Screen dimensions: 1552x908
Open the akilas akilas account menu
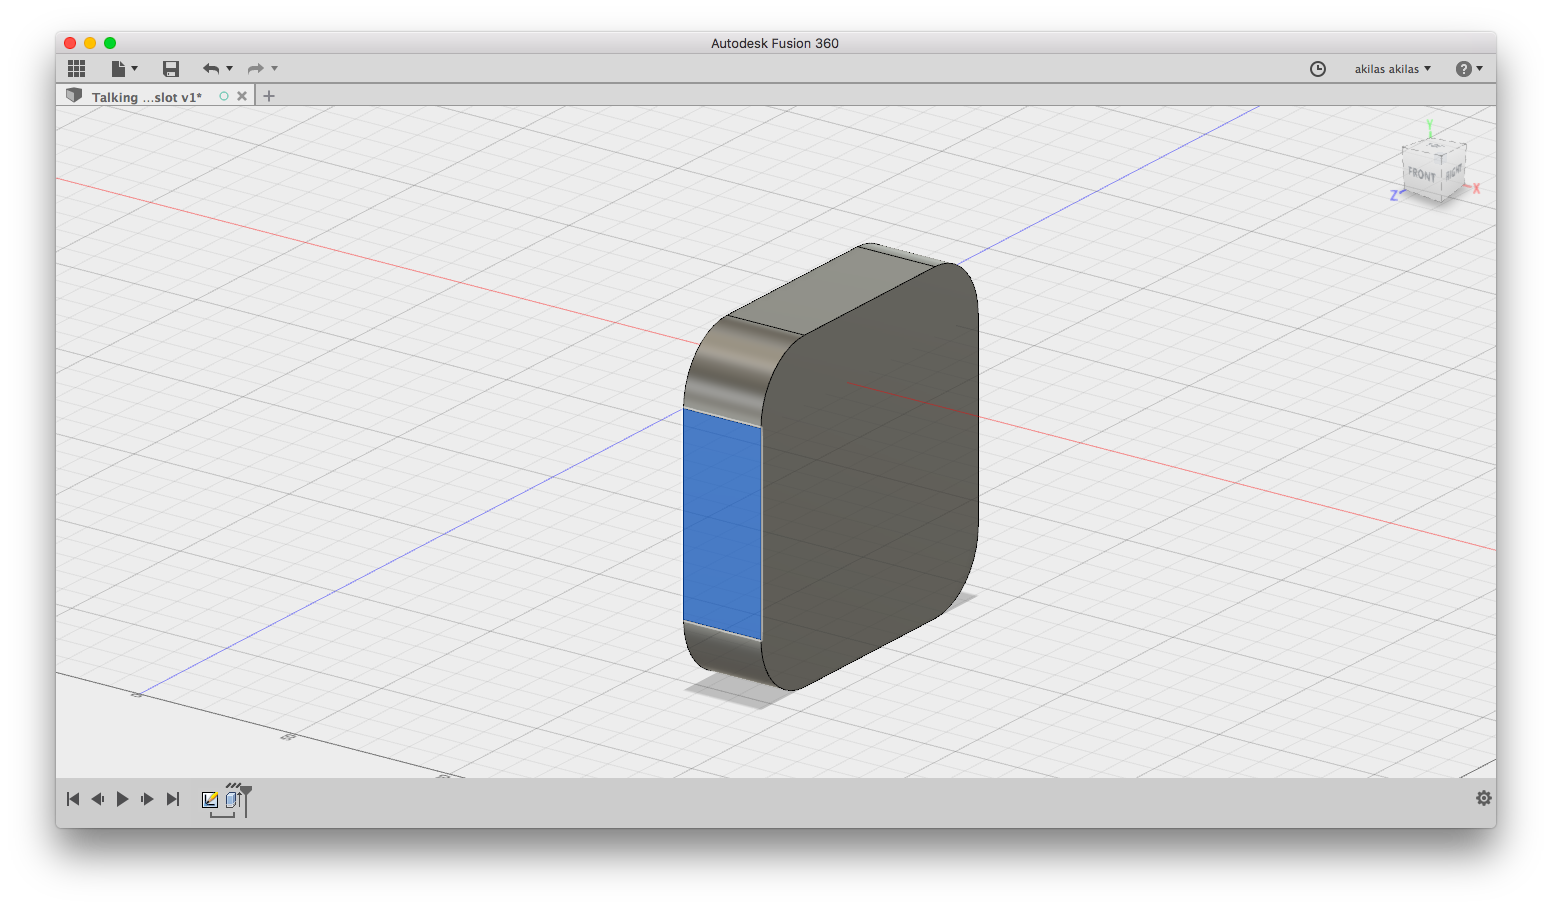[x=1392, y=69]
